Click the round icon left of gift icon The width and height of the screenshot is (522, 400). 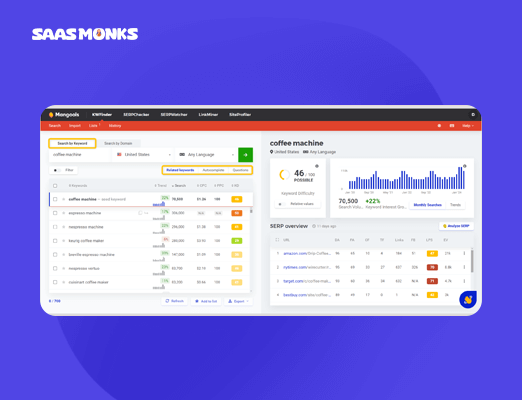tap(439, 126)
